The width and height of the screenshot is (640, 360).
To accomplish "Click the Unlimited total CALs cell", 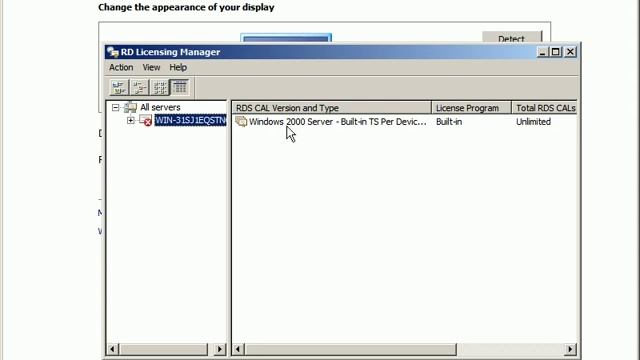I will [x=533, y=122].
